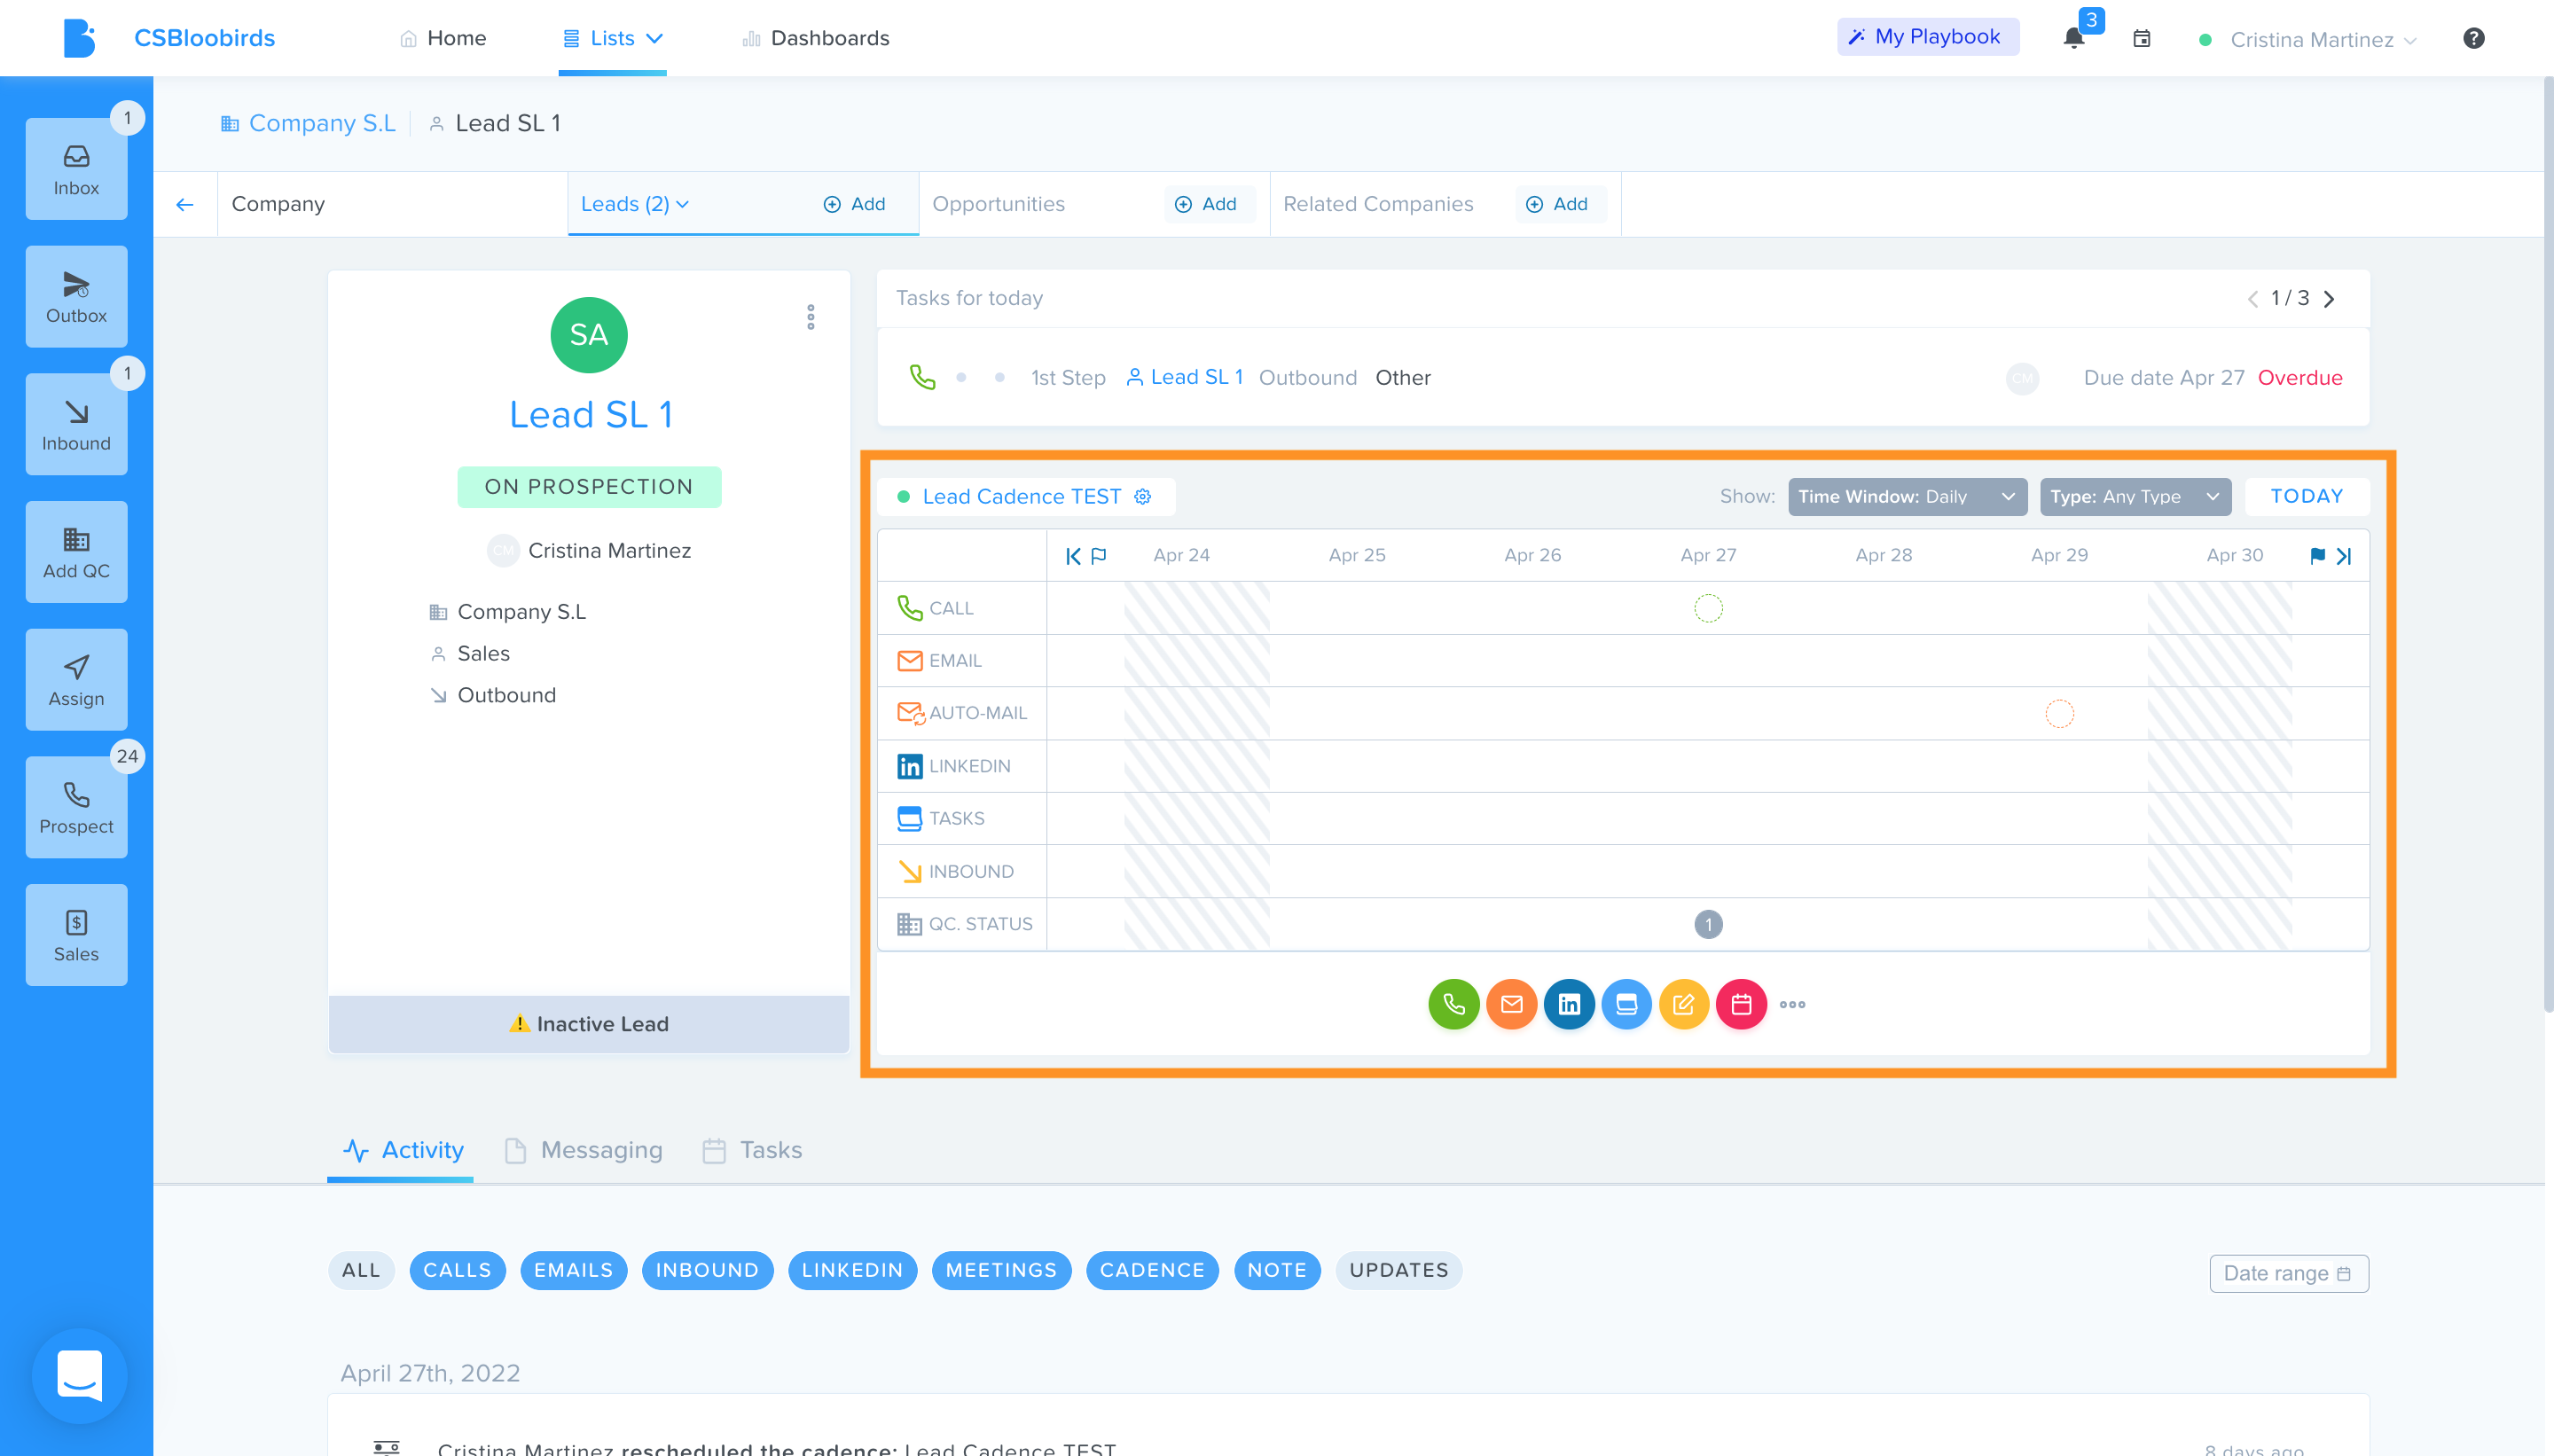Click the outlined flag icon in timeline header
The height and width of the screenshot is (1456, 2554).
[1099, 556]
